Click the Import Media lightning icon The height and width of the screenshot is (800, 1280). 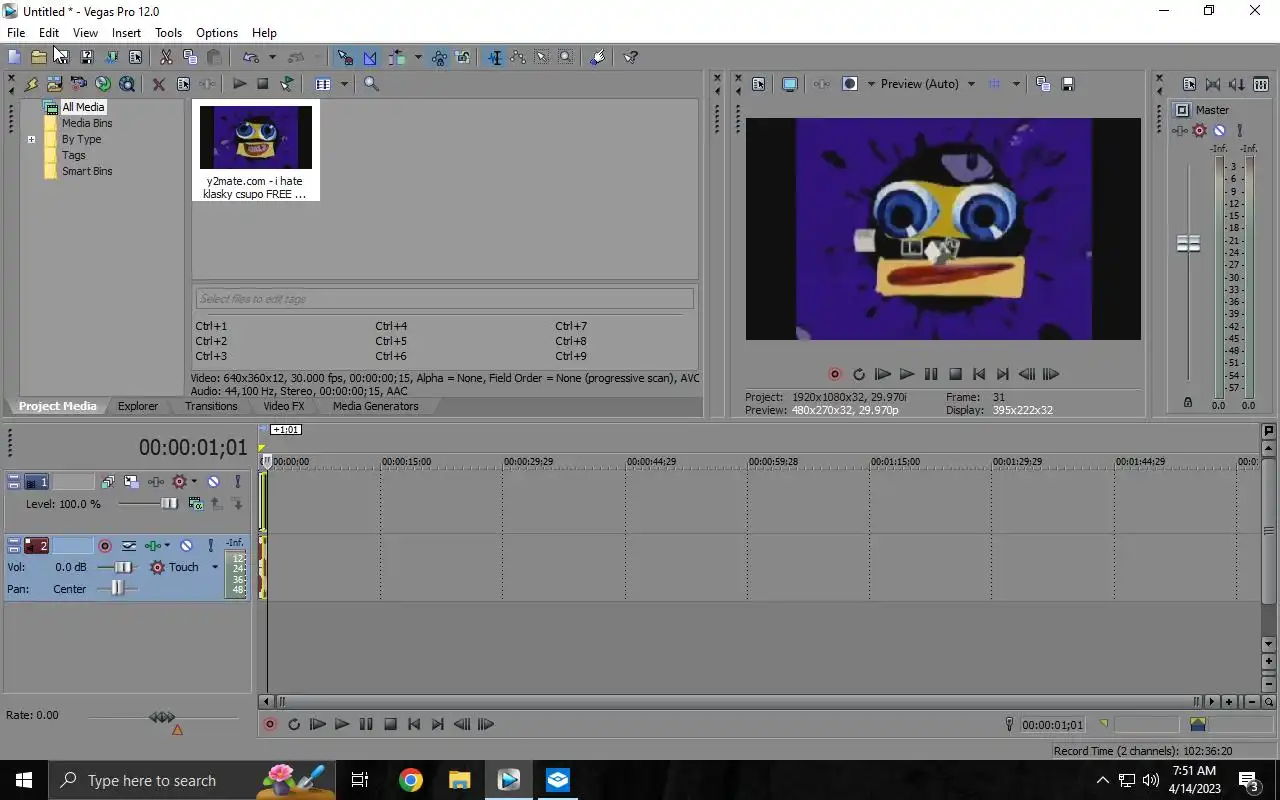click(31, 84)
